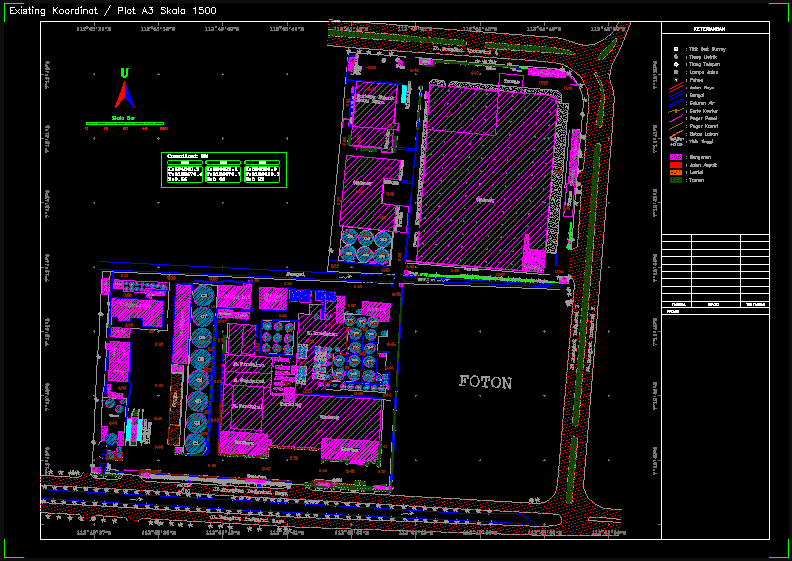
Task: Select the red Jalan Raya line sample
Action: click(x=676, y=87)
